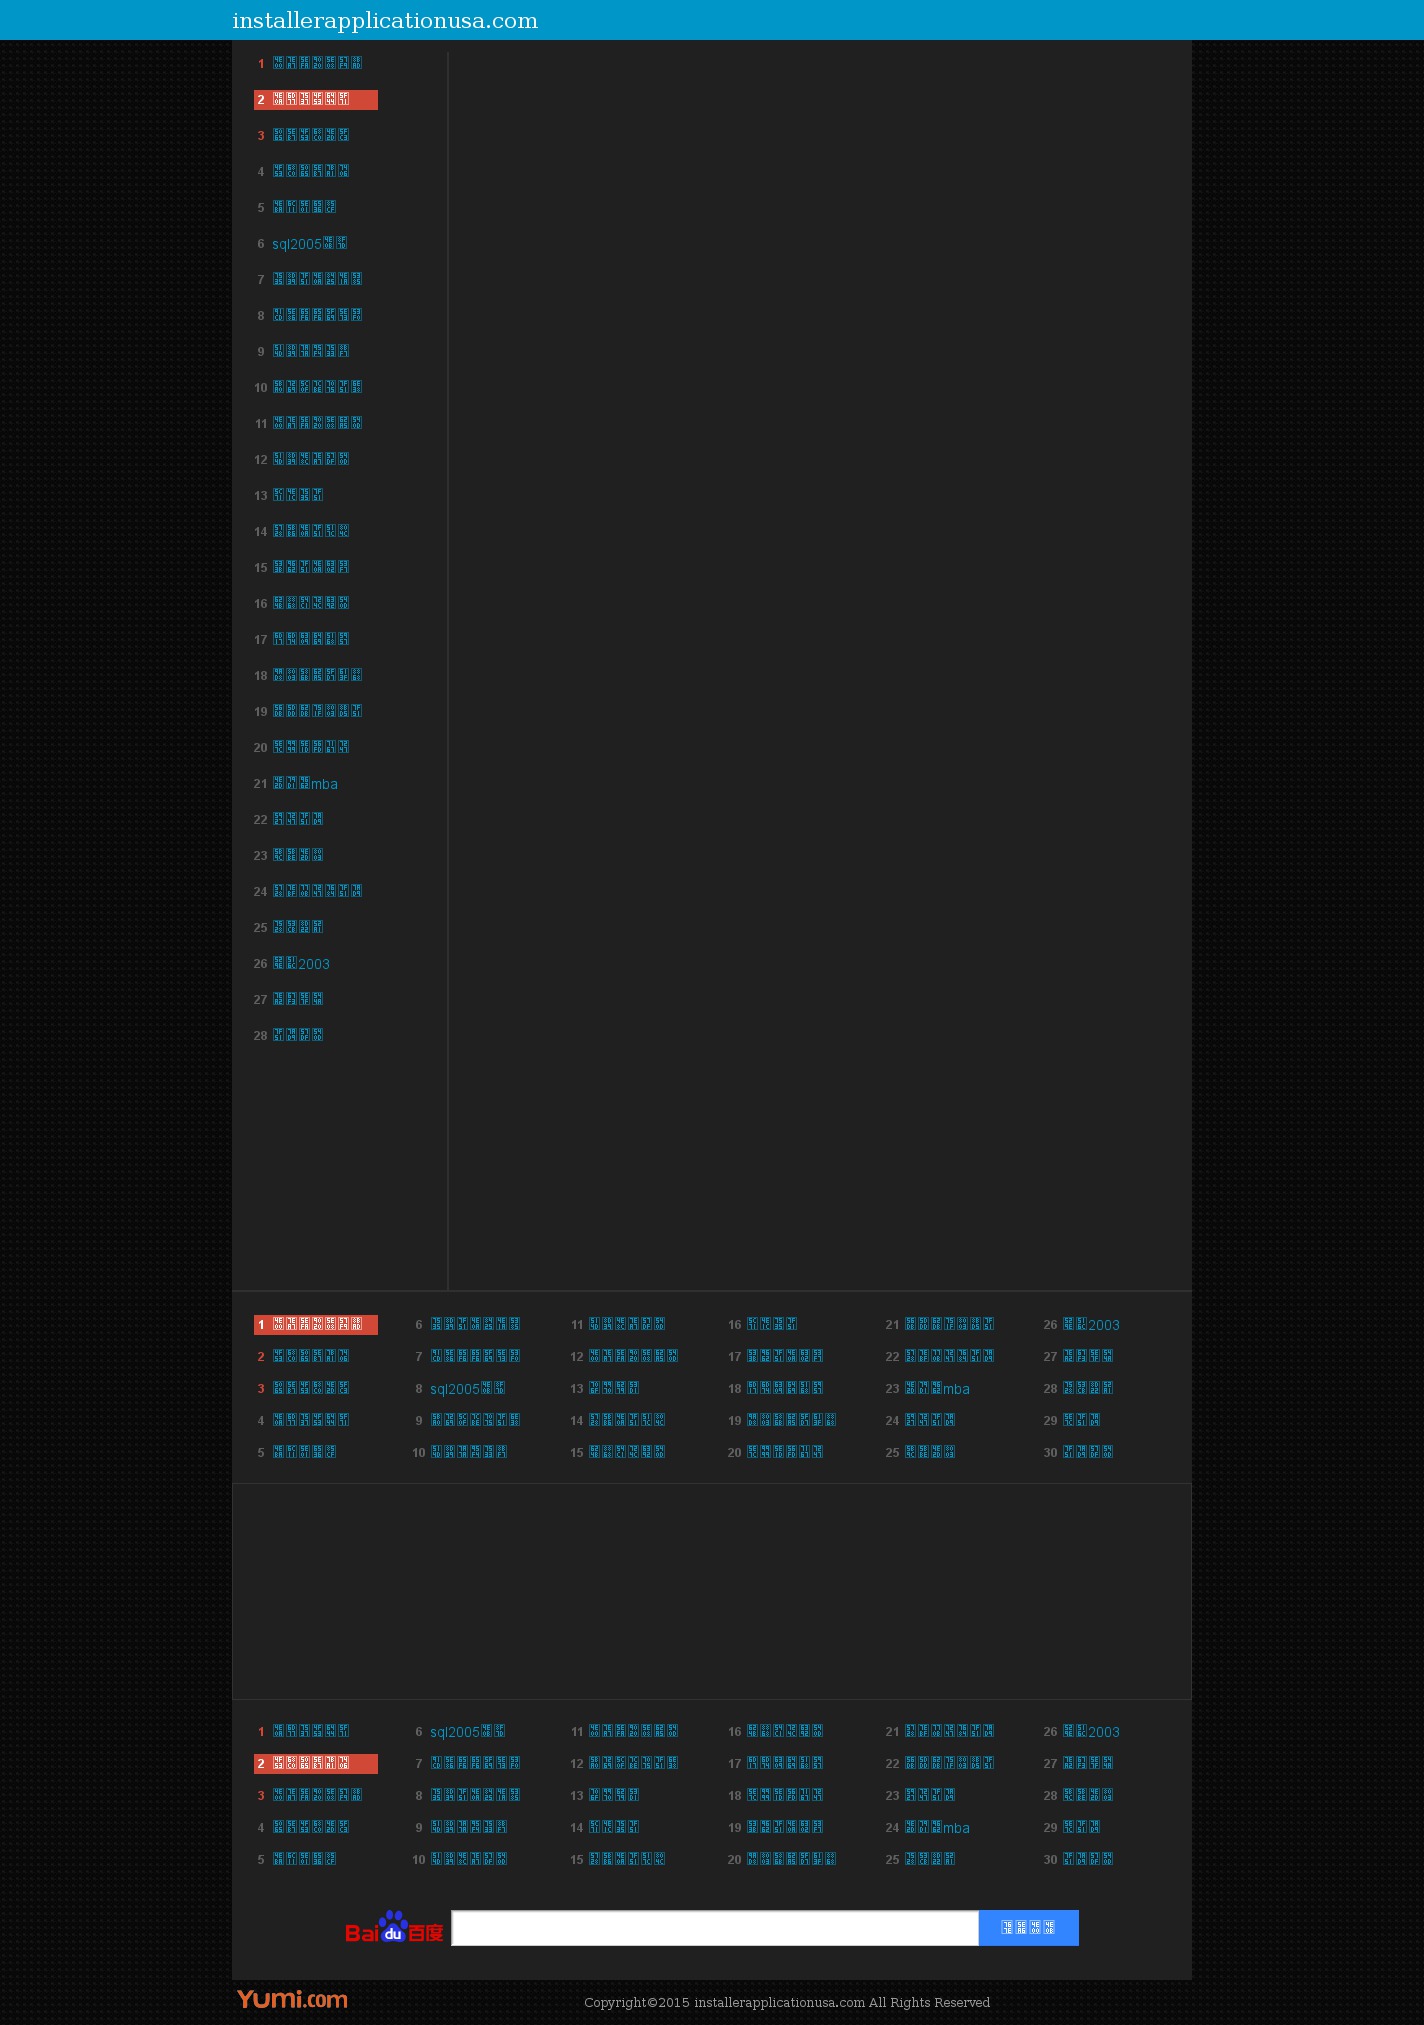Select sidebar link 21 ending in mba
1424x2025 pixels.
(x=305, y=784)
